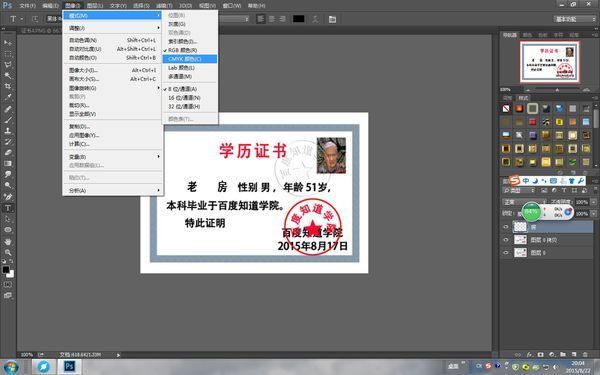Screen dimensions: 600x375
Task: Open the character panel icon in options bar
Action: click(x=332, y=19)
